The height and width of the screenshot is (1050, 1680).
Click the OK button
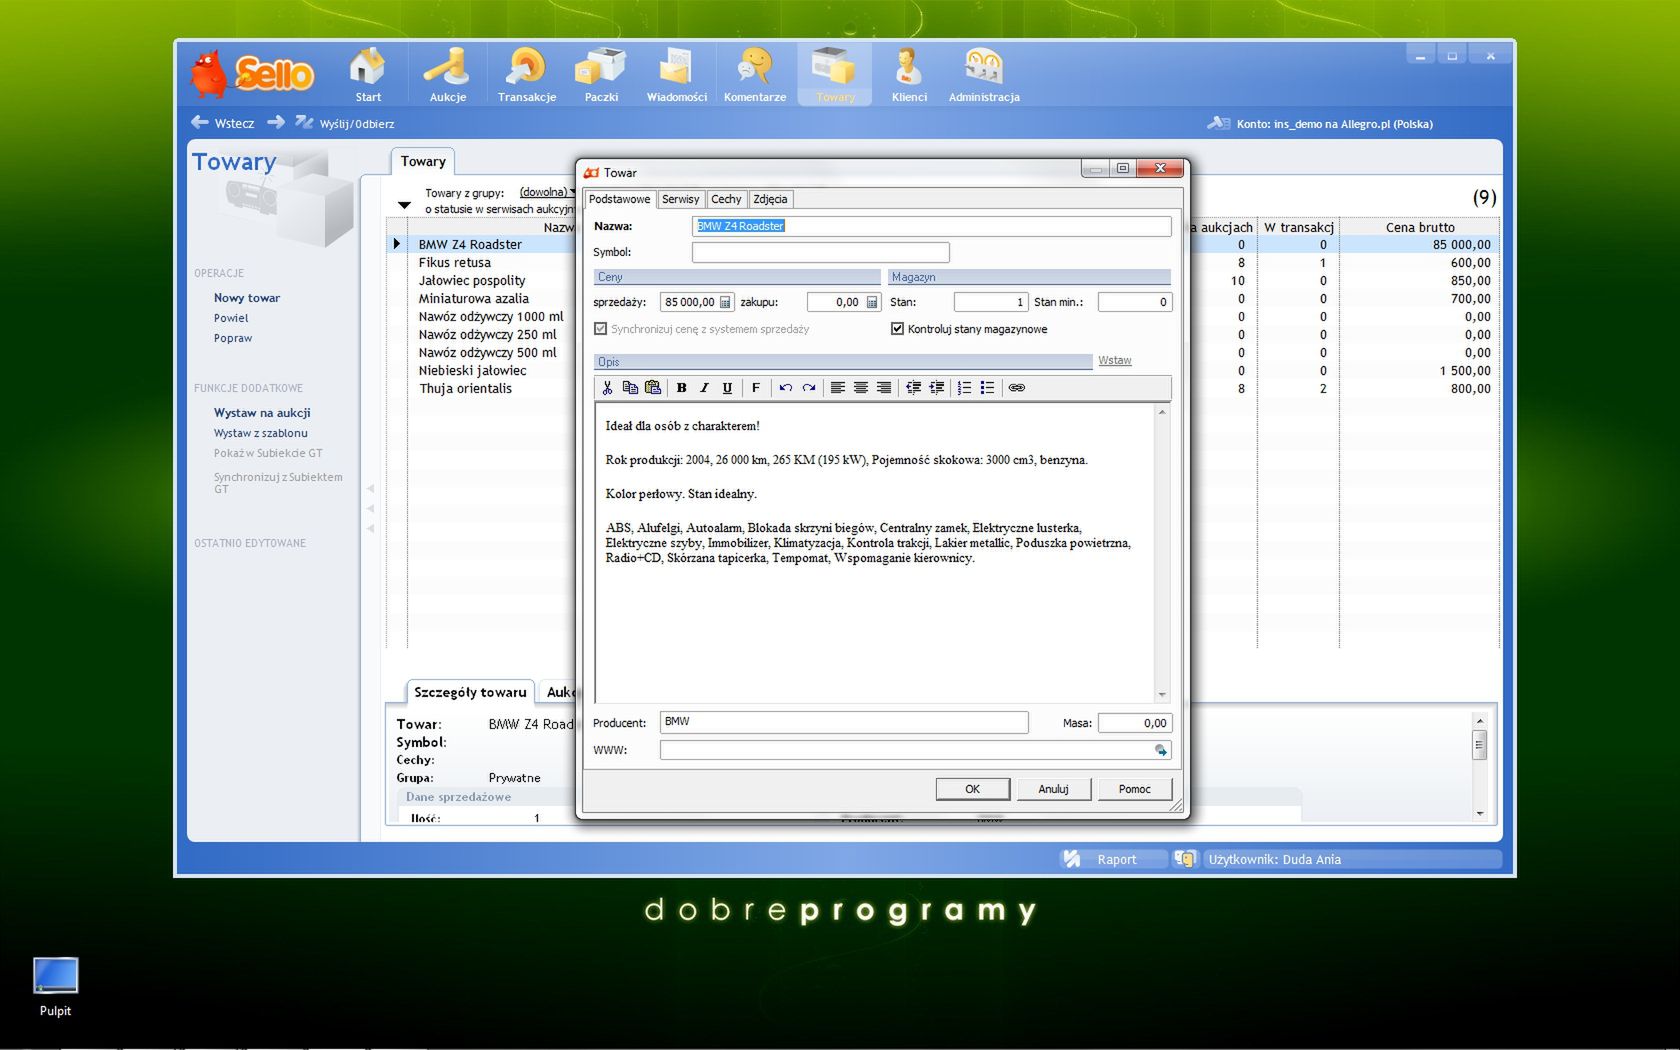(x=972, y=789)
